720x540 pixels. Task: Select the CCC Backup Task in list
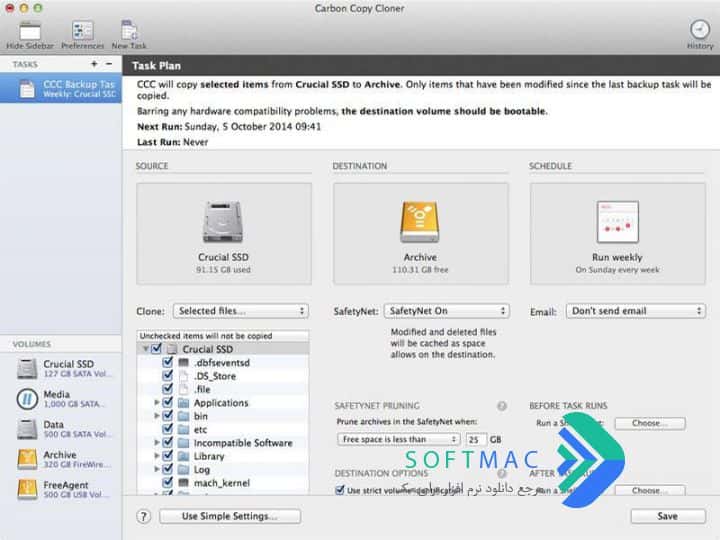(x=61, y=89)
